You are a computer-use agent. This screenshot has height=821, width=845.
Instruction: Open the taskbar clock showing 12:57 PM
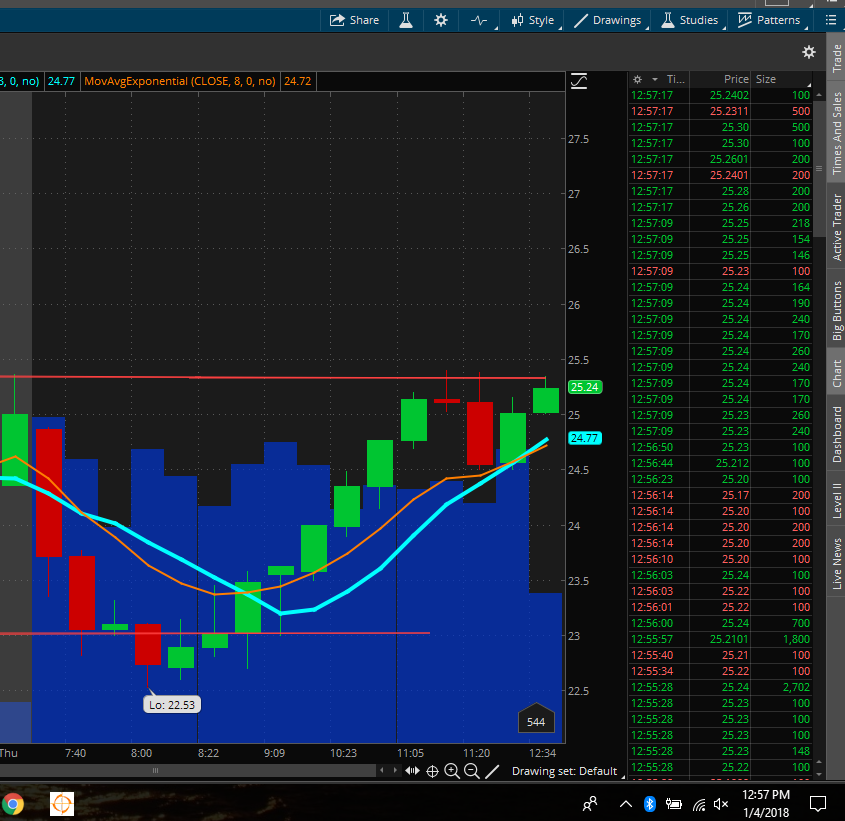point(766,803)
